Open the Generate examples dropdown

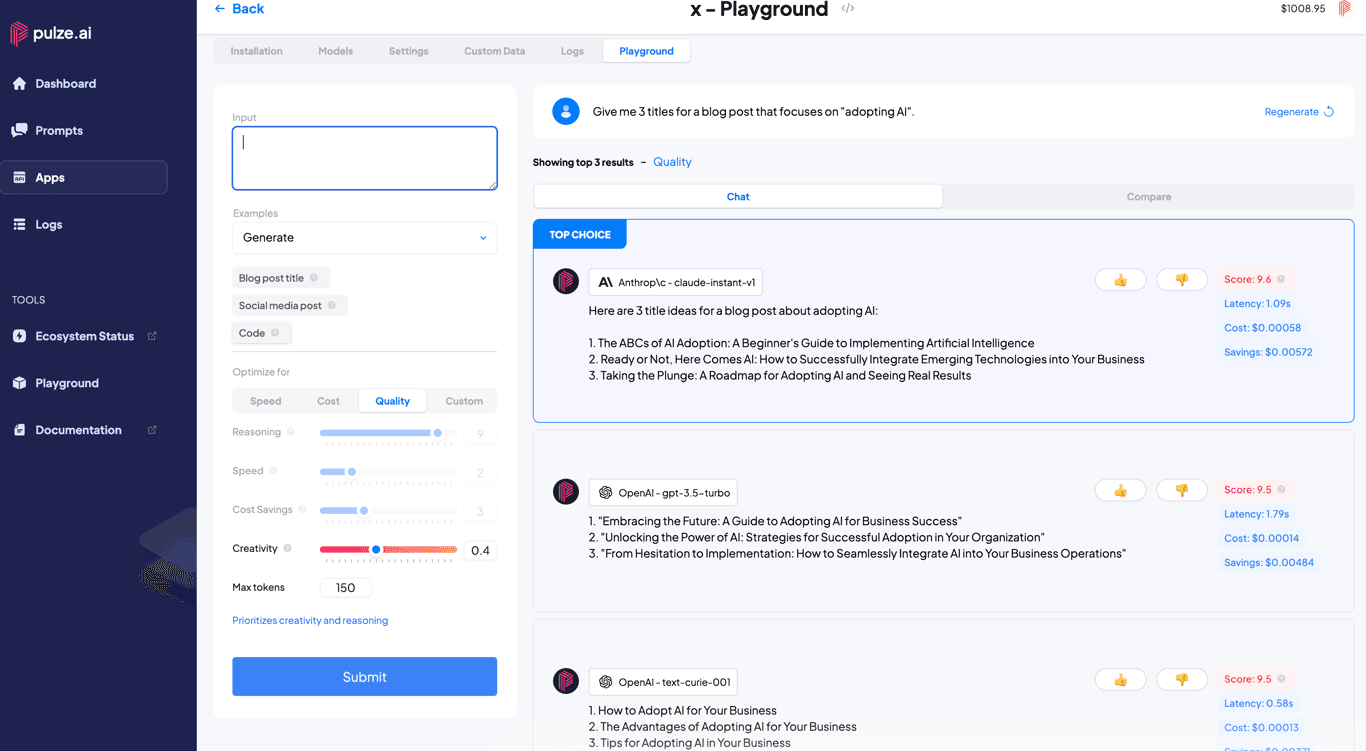tap(364, 238)
